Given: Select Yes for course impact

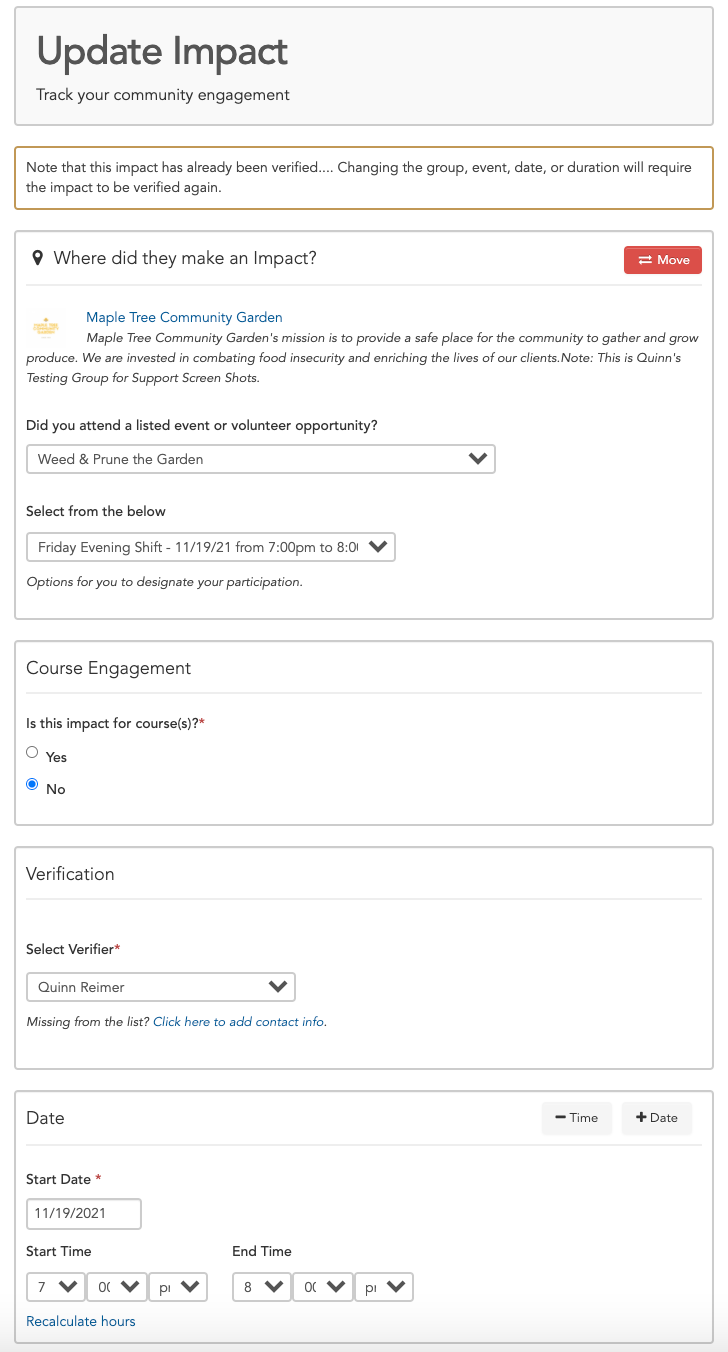Looking at the screenshot, I should pos(33,752).
